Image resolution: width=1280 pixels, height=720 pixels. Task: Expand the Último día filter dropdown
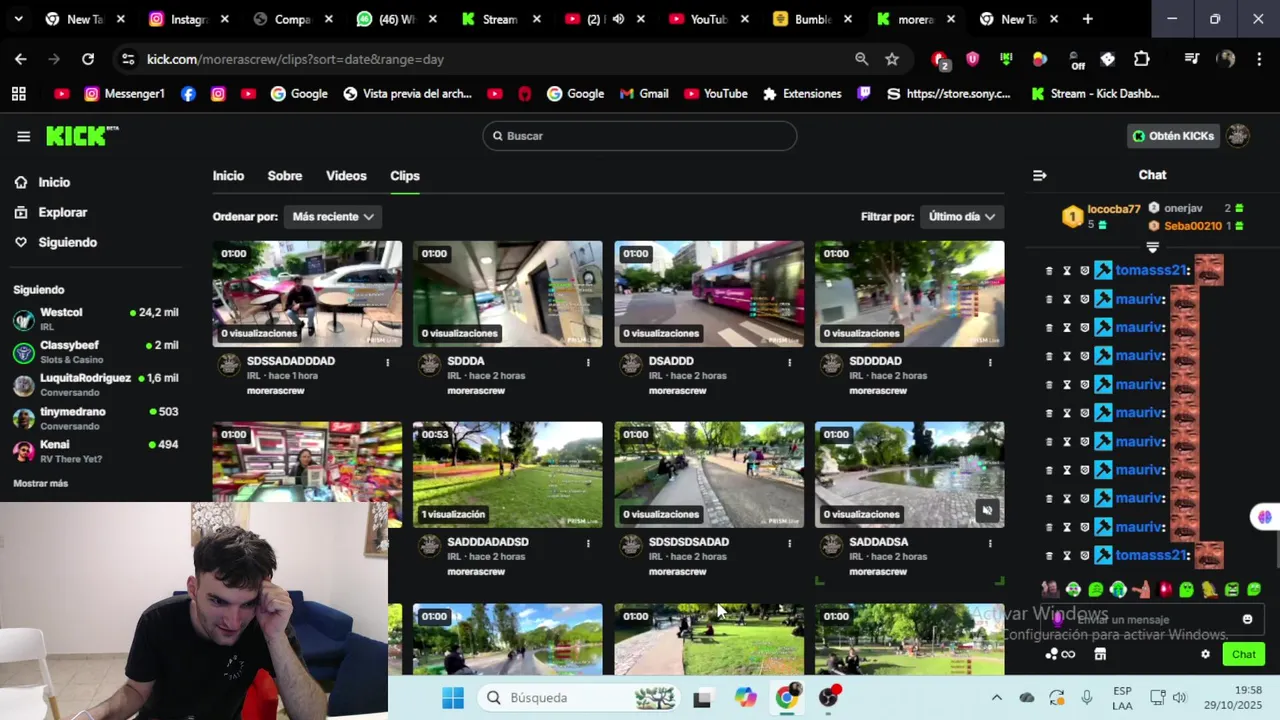pos(961,216)
